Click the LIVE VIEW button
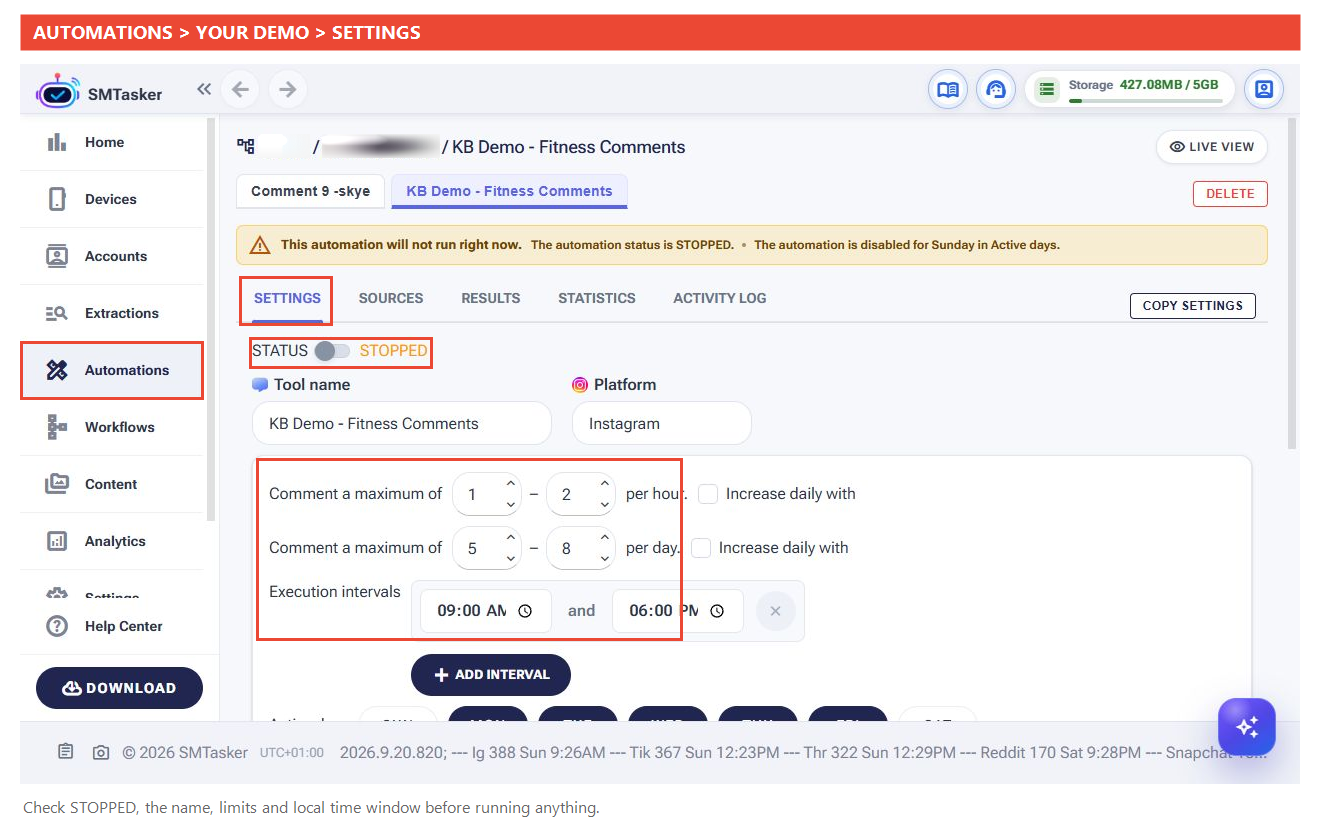This screenshot has width=1320, height=836. tap(1212, 147)
